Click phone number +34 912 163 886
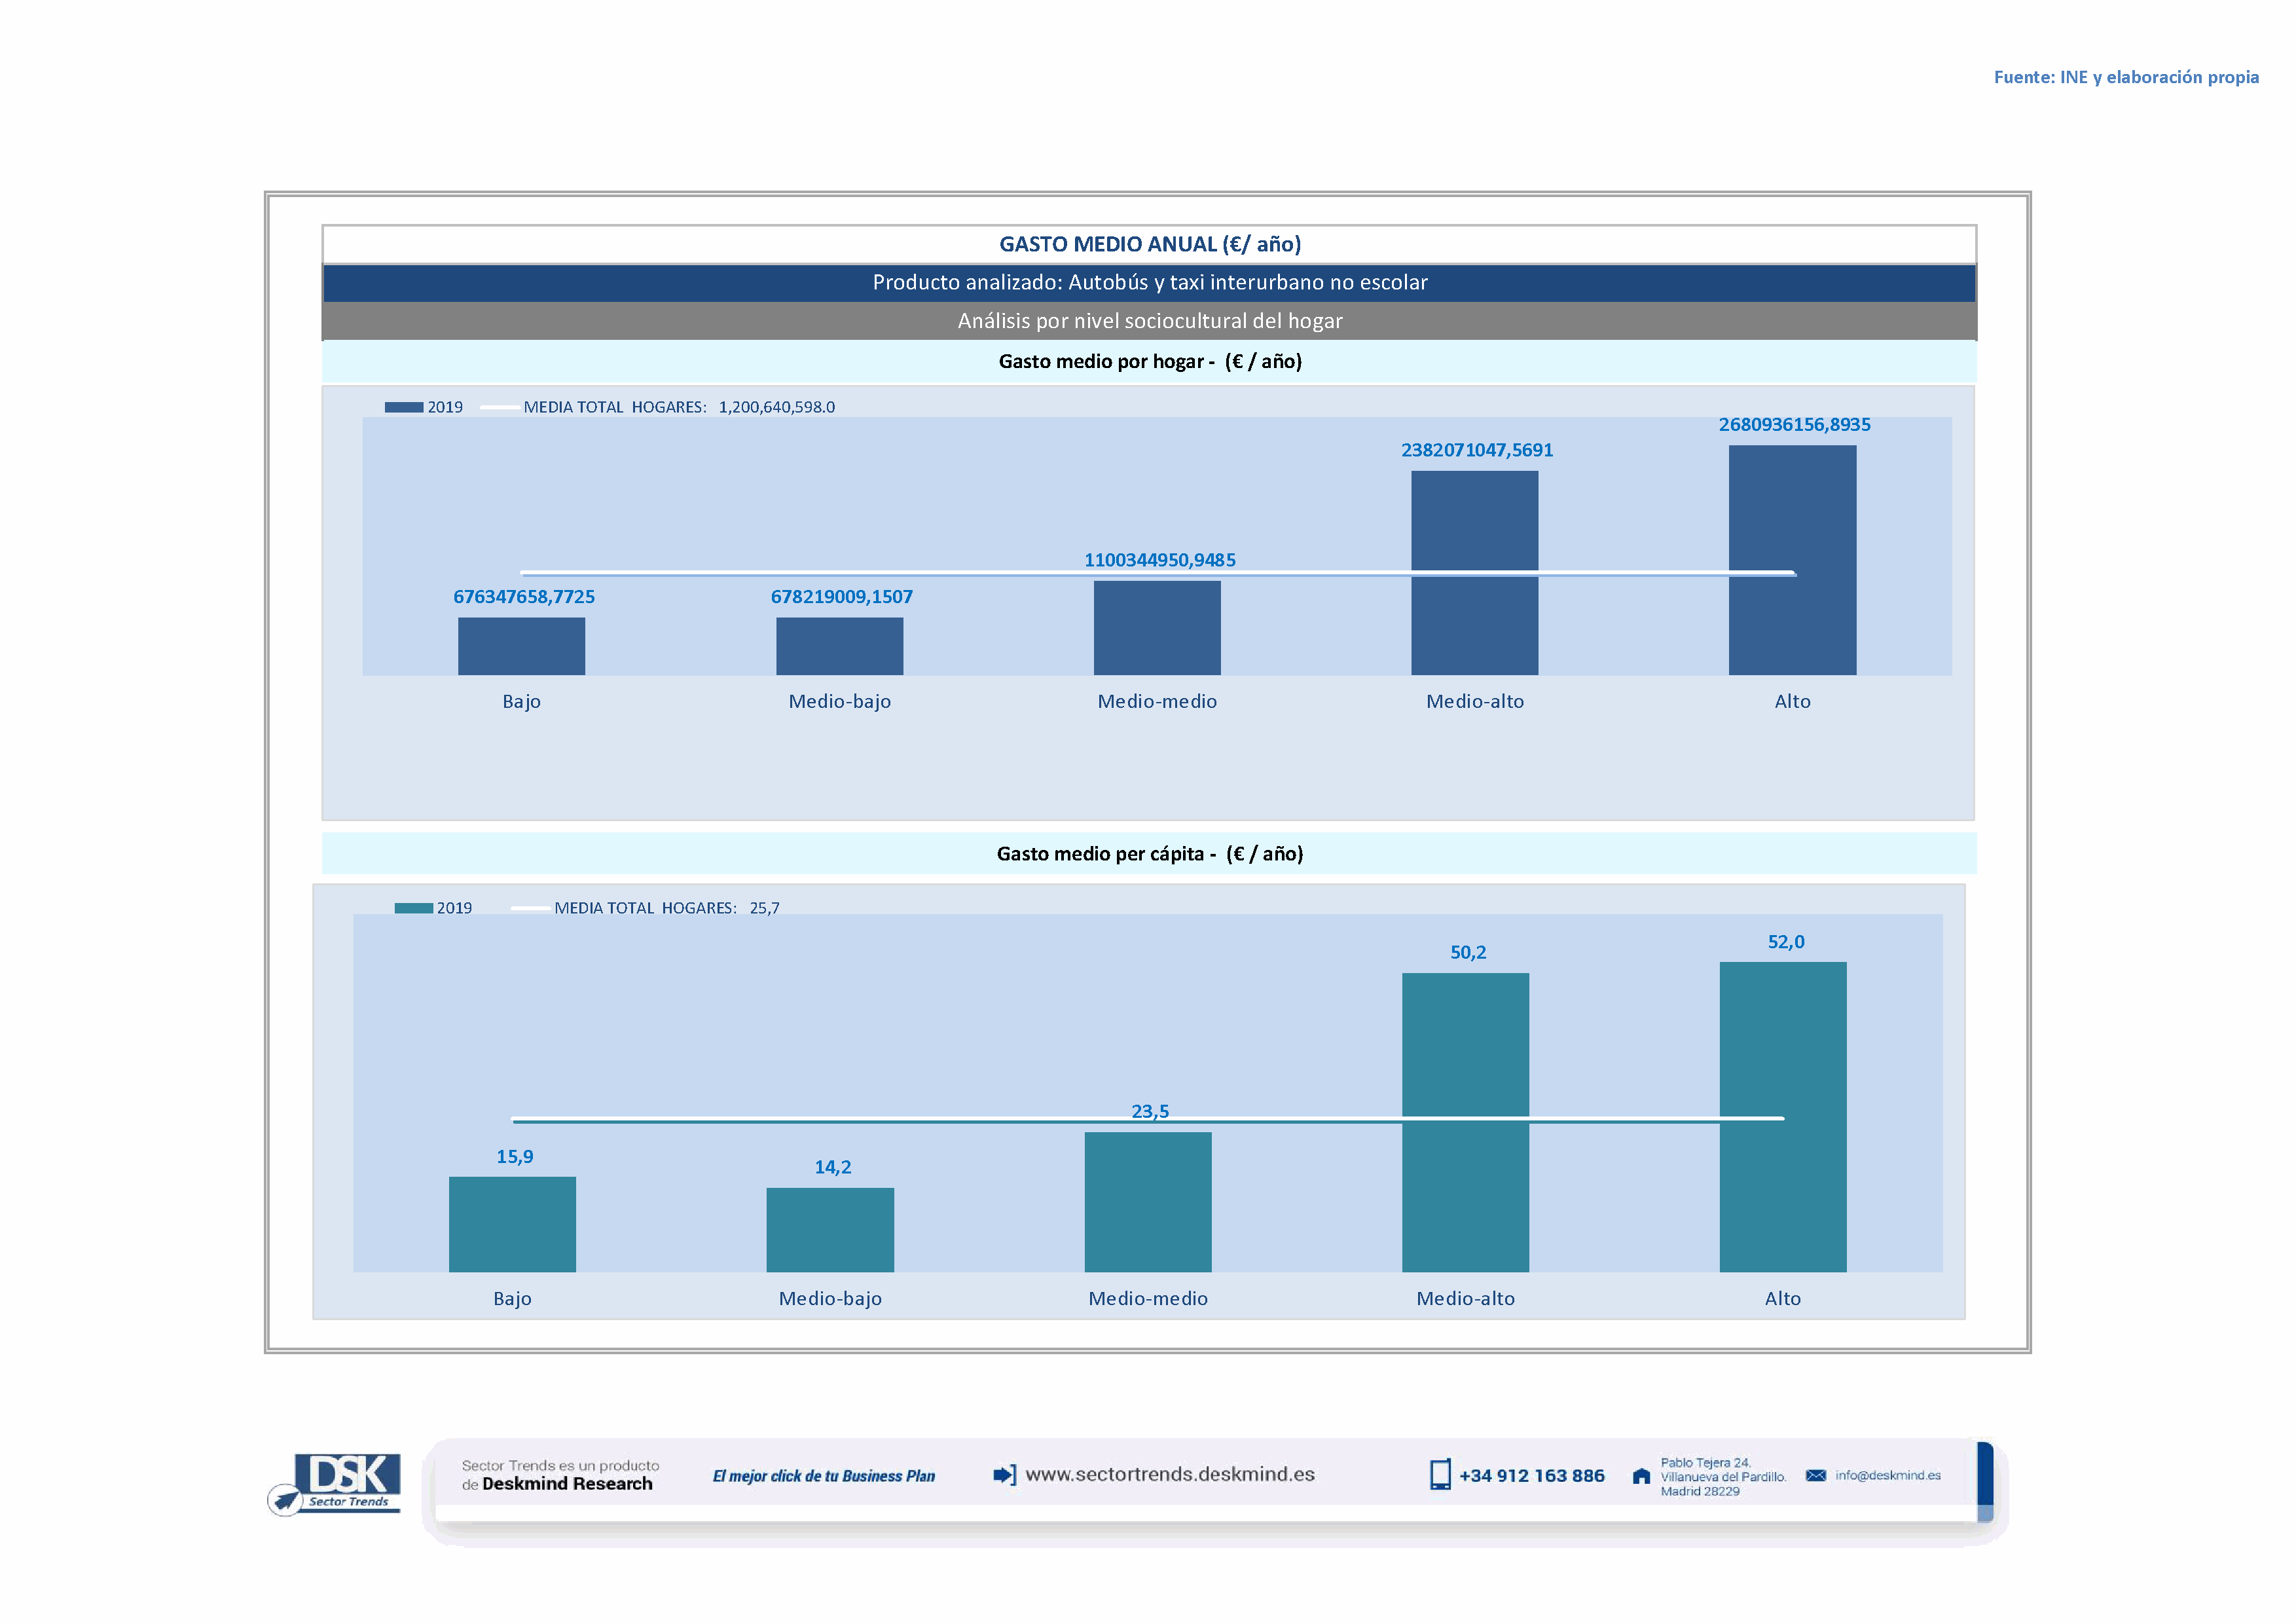Viewport: 2296px width, 1624px height. pyautogui.click(x=1531, y=1476)
